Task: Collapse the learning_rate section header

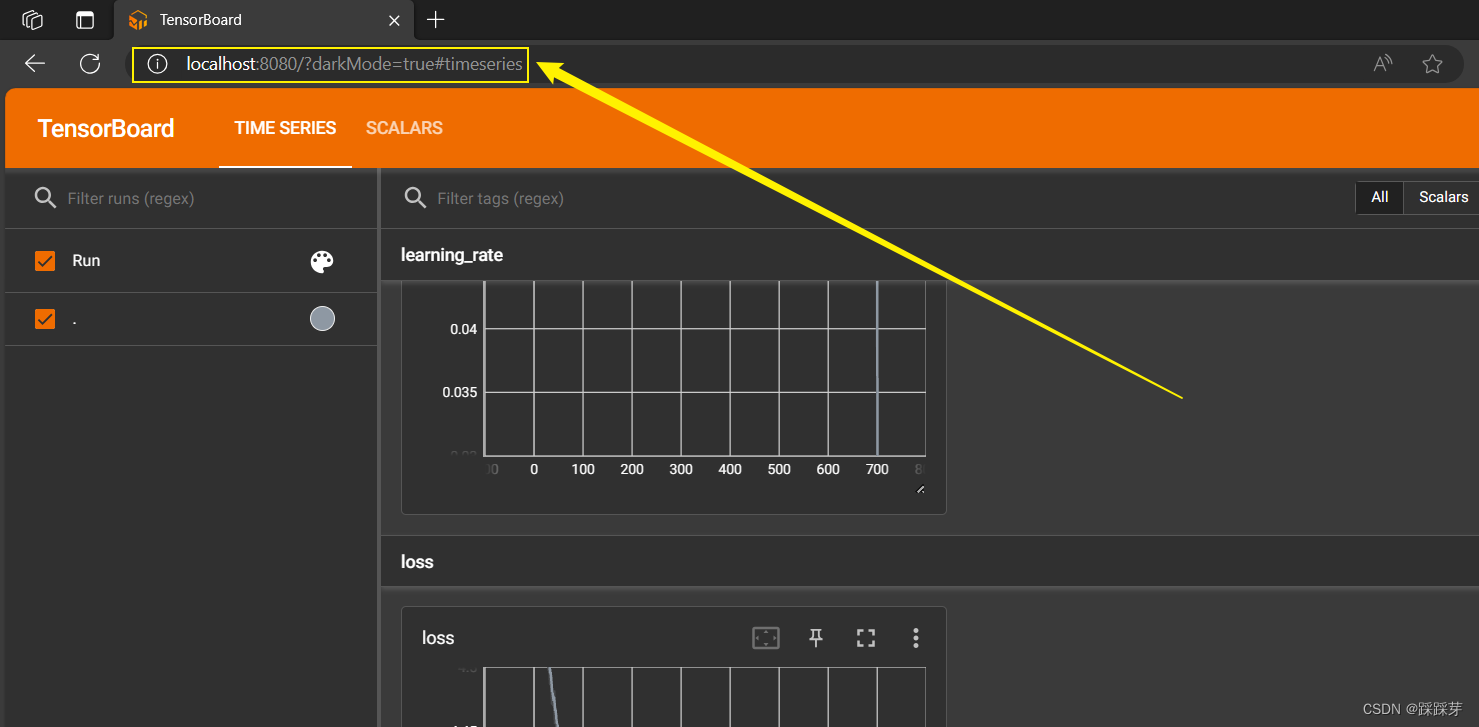Action: coord(930,255)
